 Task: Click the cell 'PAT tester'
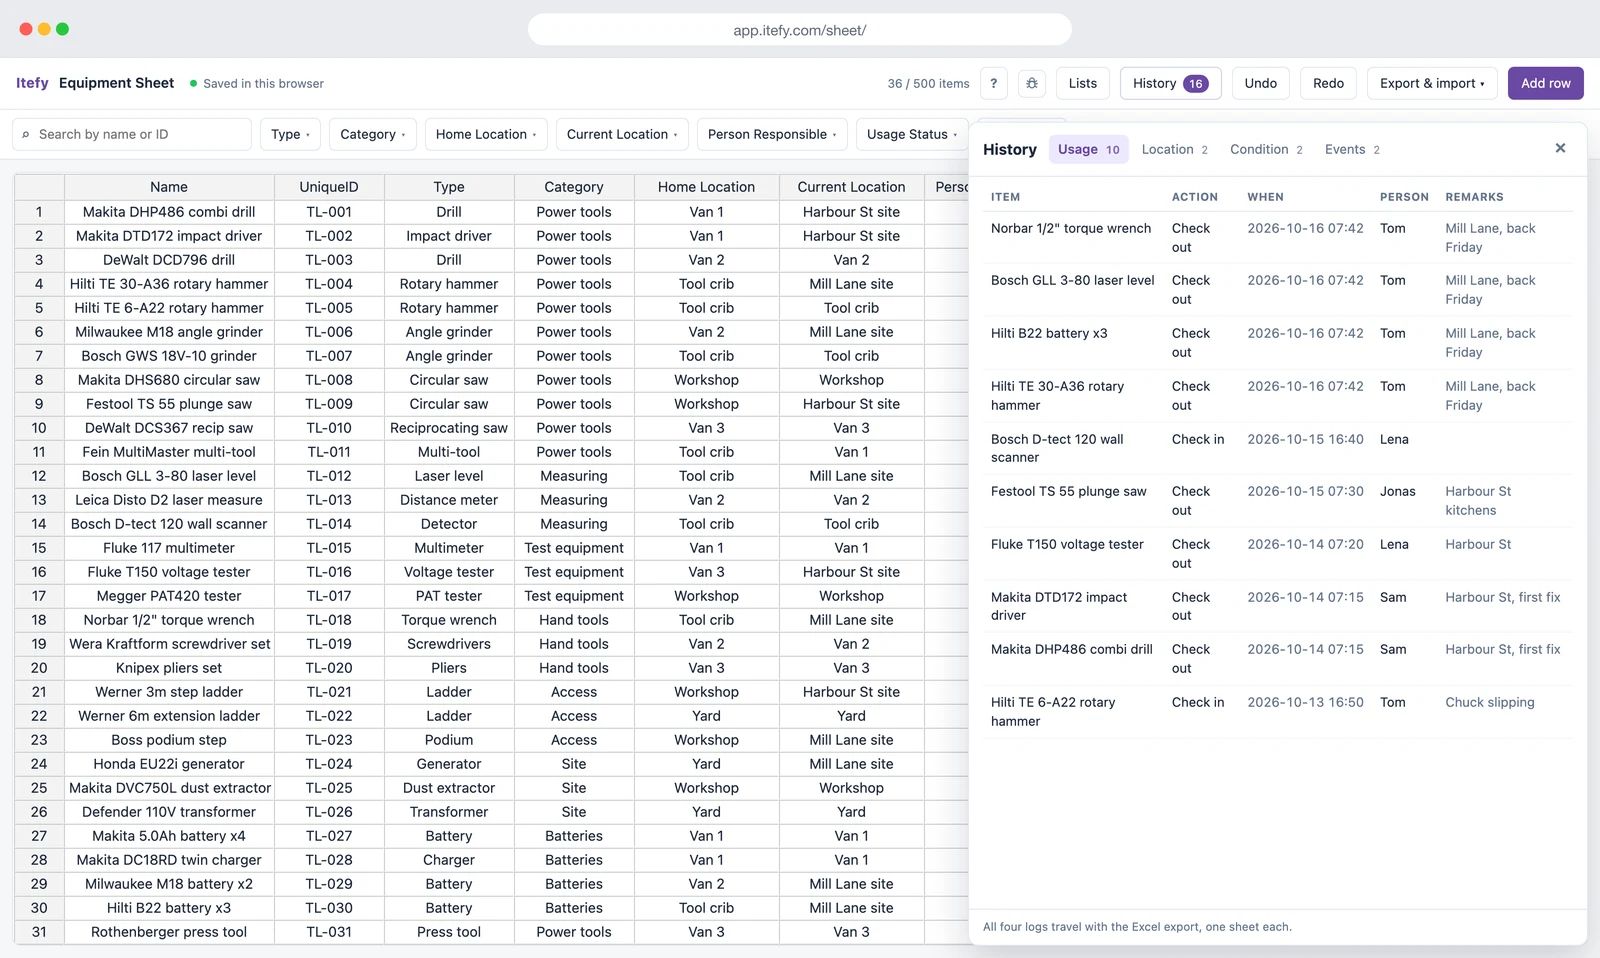click(449, 596)
